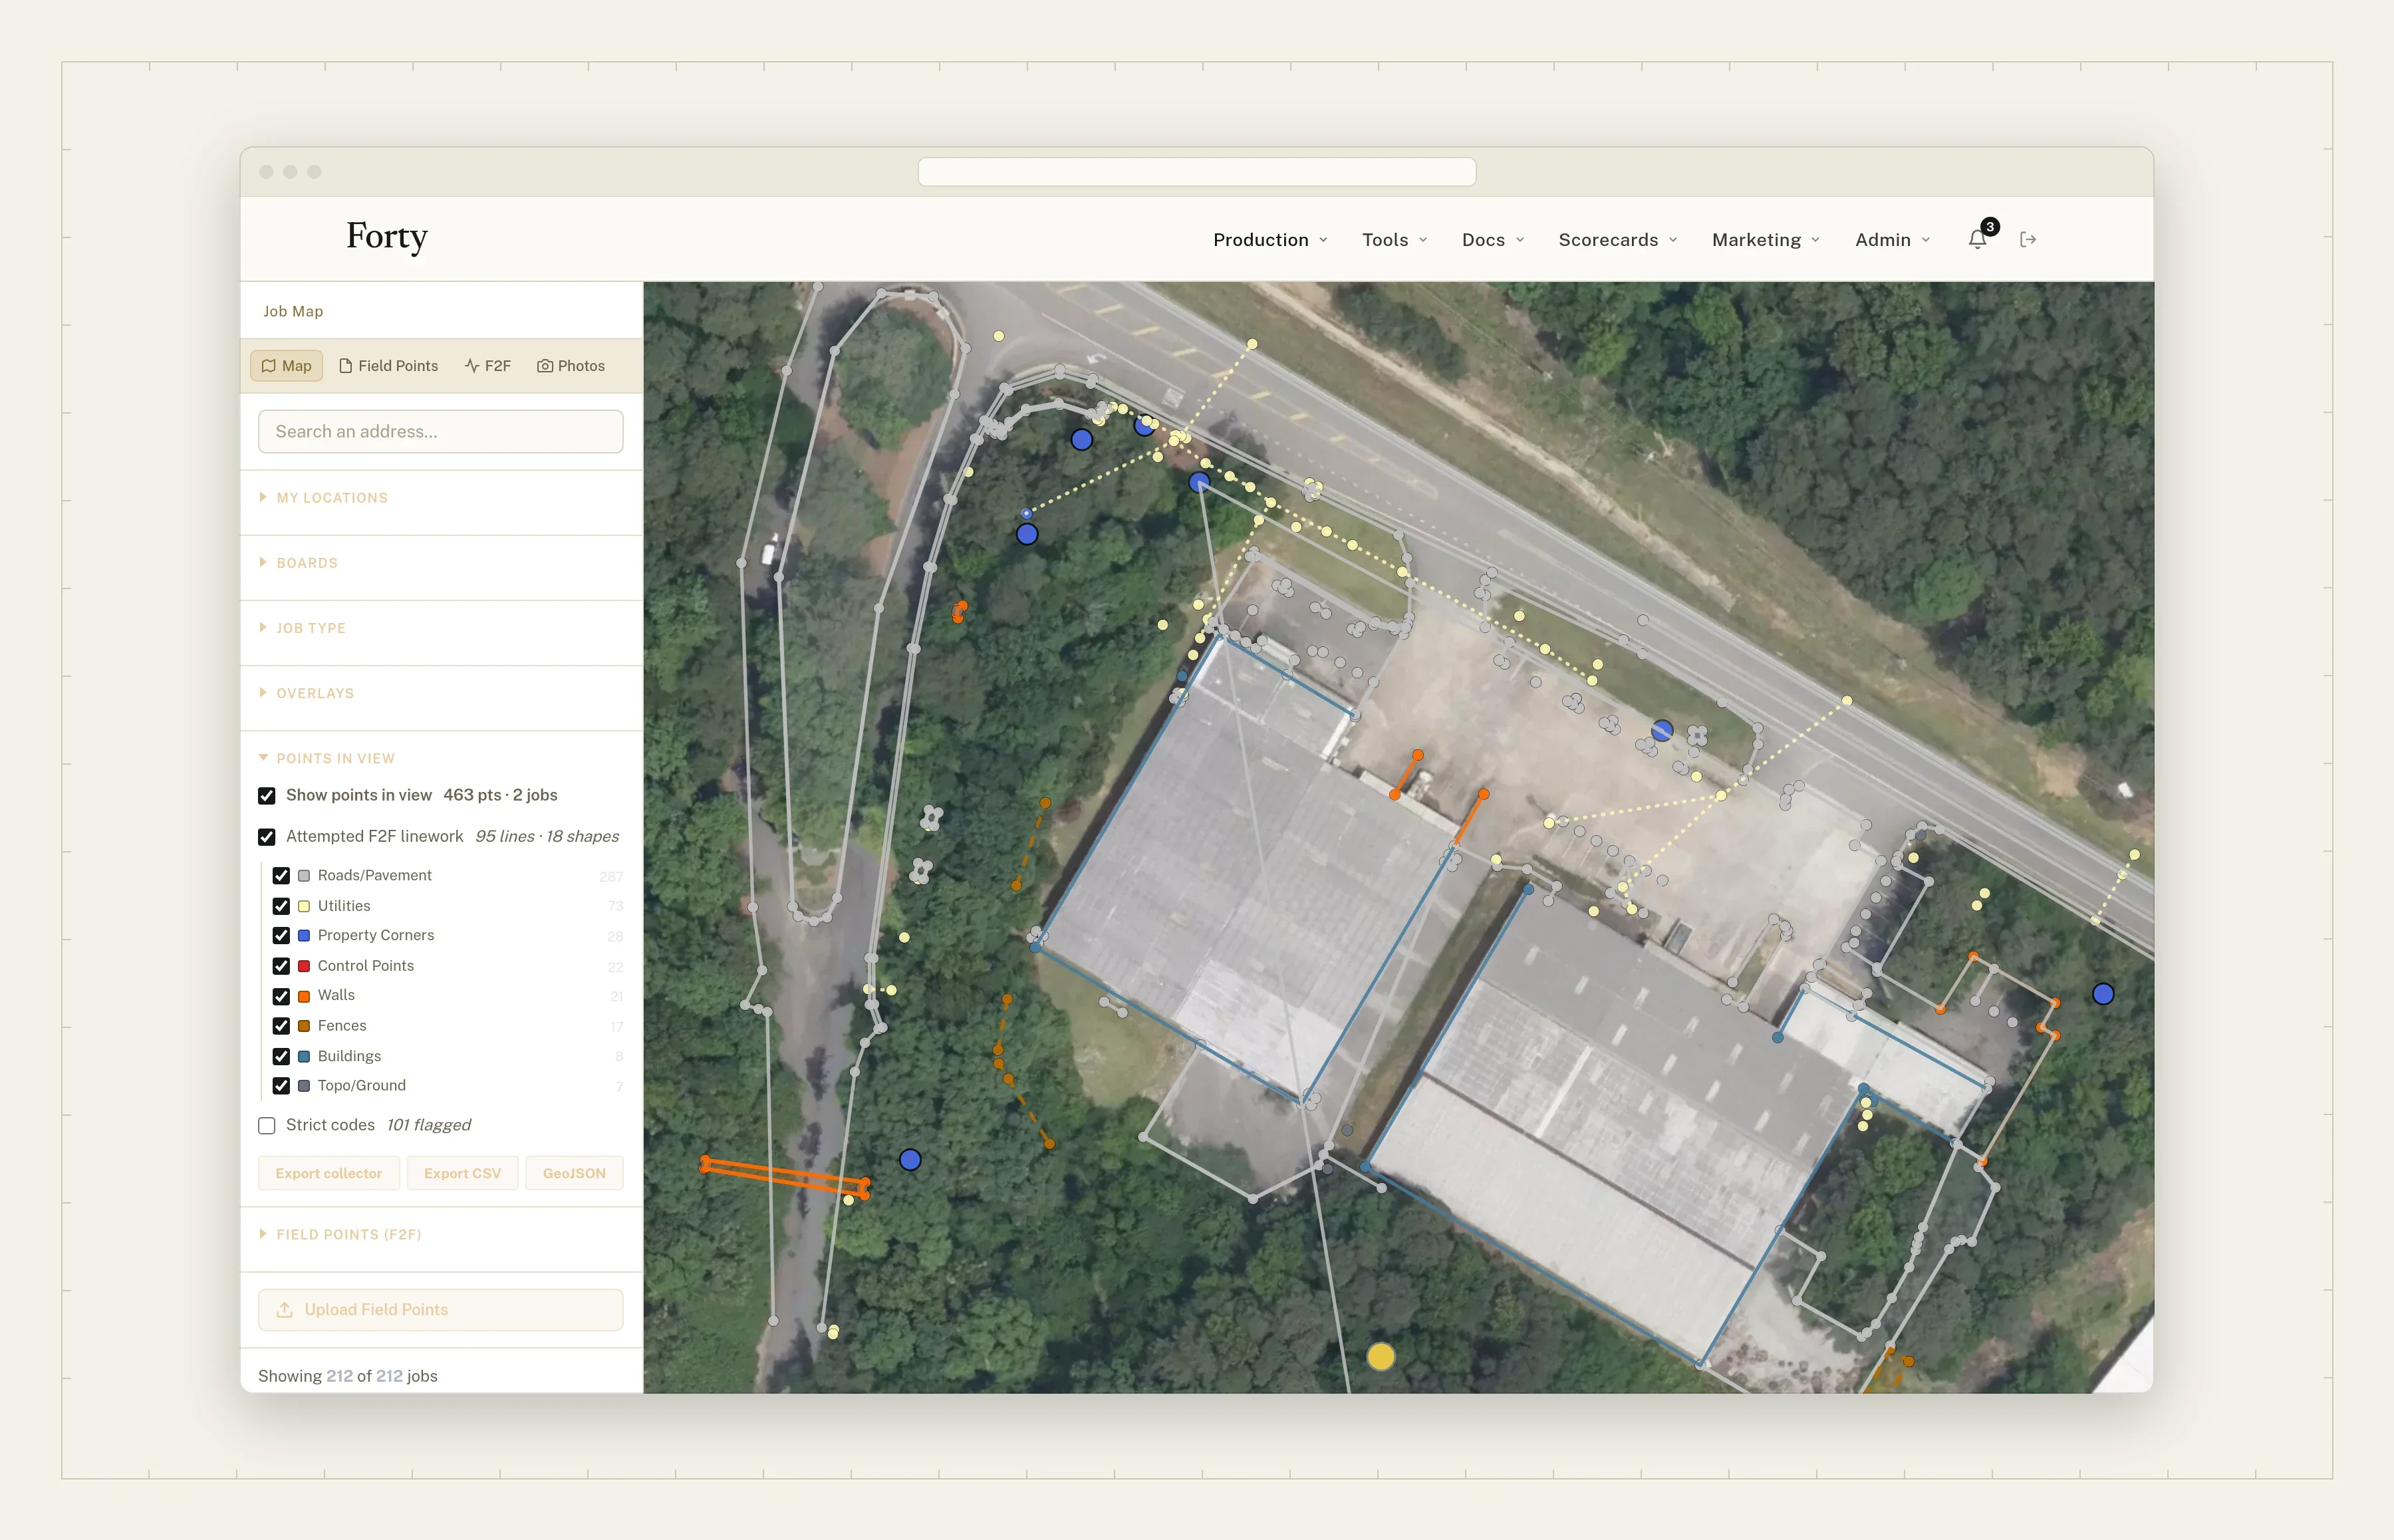Open the Docs dropdown menu
The image size is (2394, 1540).
point(1493,240)
